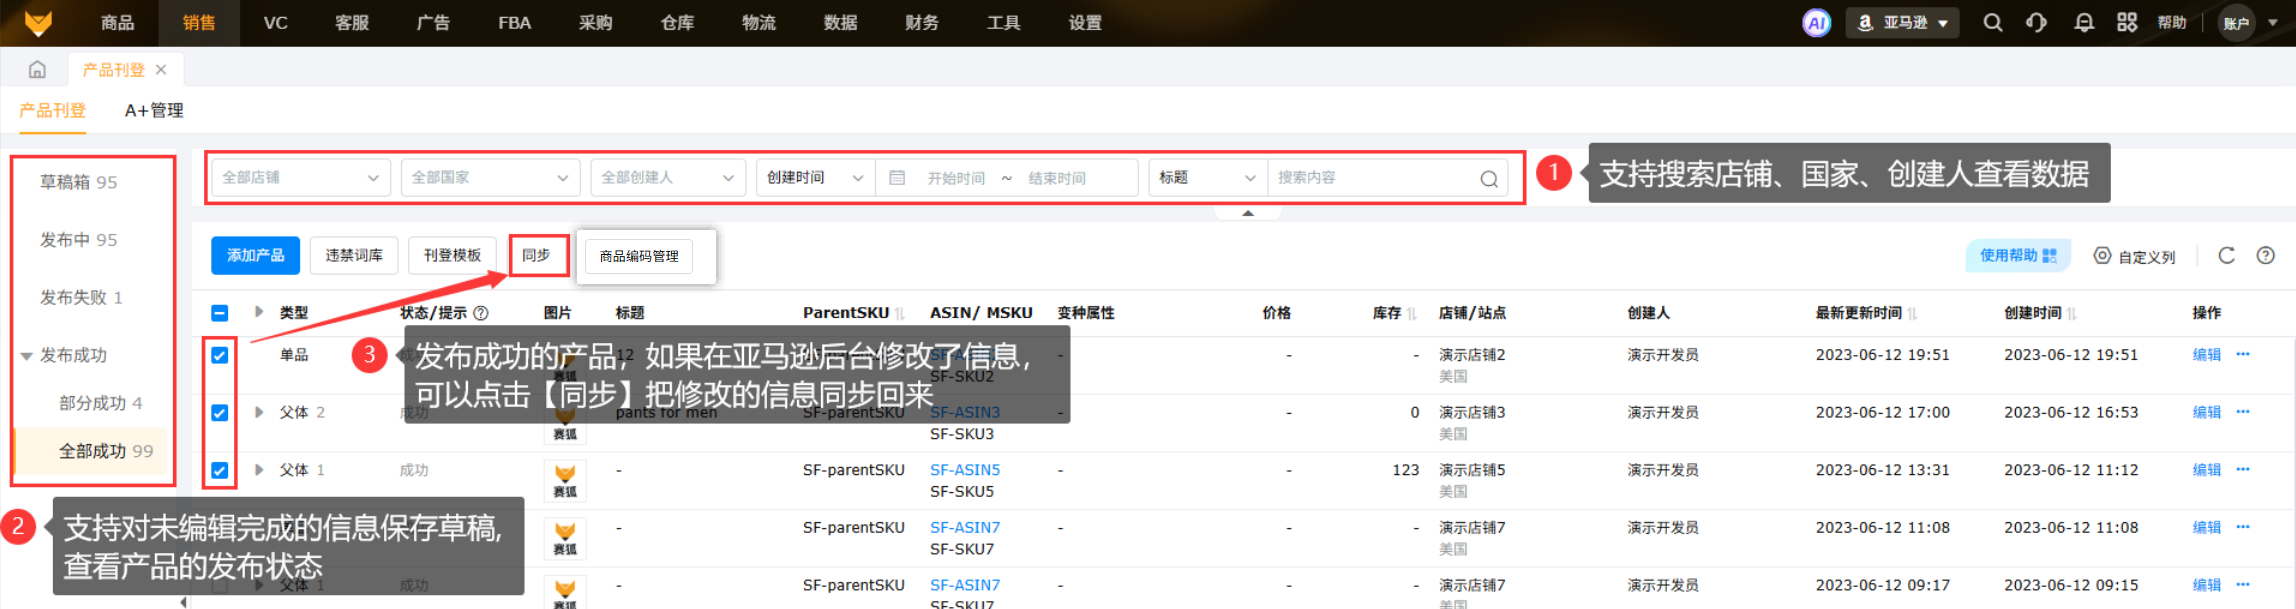The image size is (2296, 609).
Task: Click the 账户 avatar
Action: click(2236, 22)
